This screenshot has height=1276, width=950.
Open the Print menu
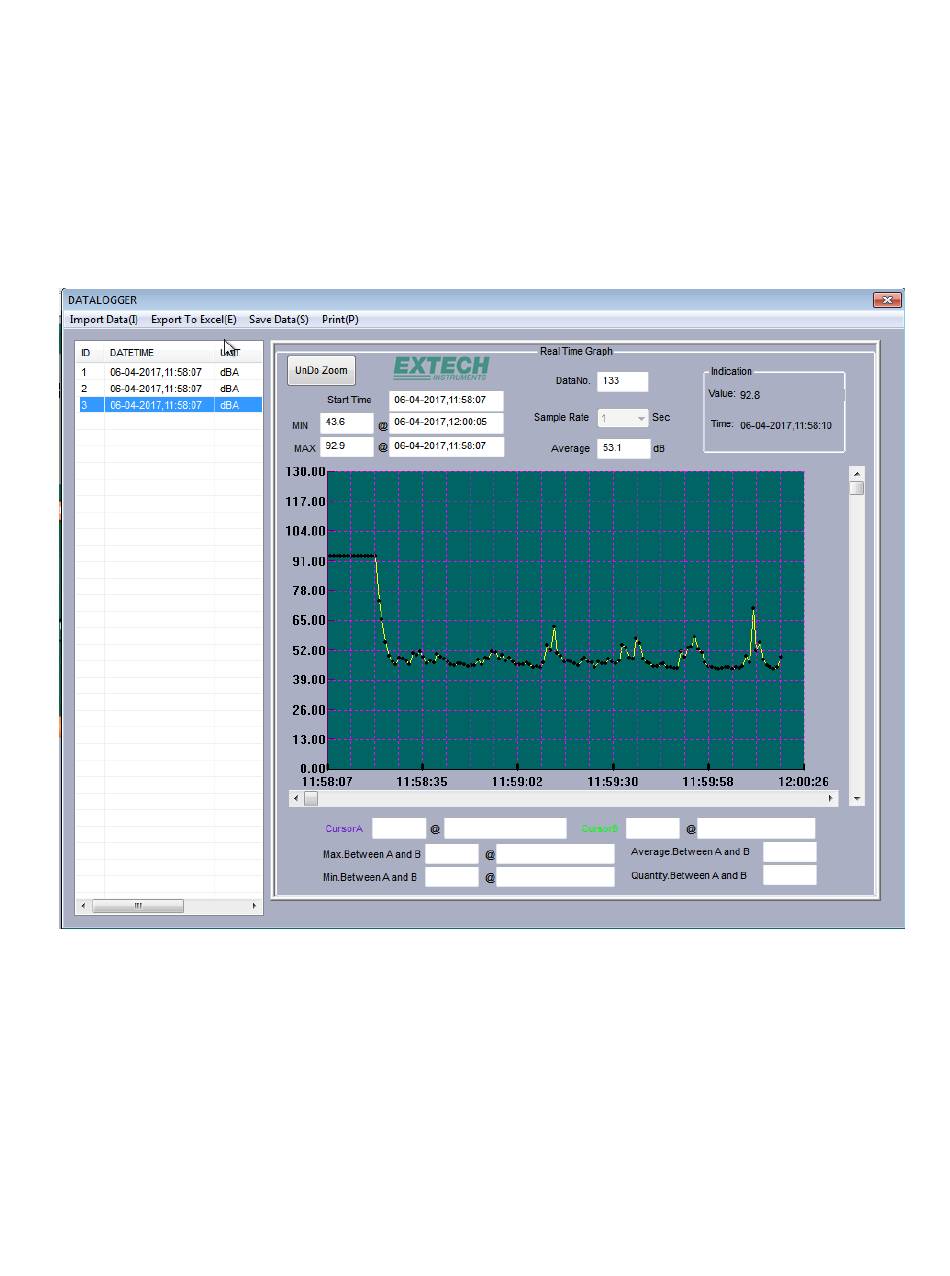[x=340, y=320]
